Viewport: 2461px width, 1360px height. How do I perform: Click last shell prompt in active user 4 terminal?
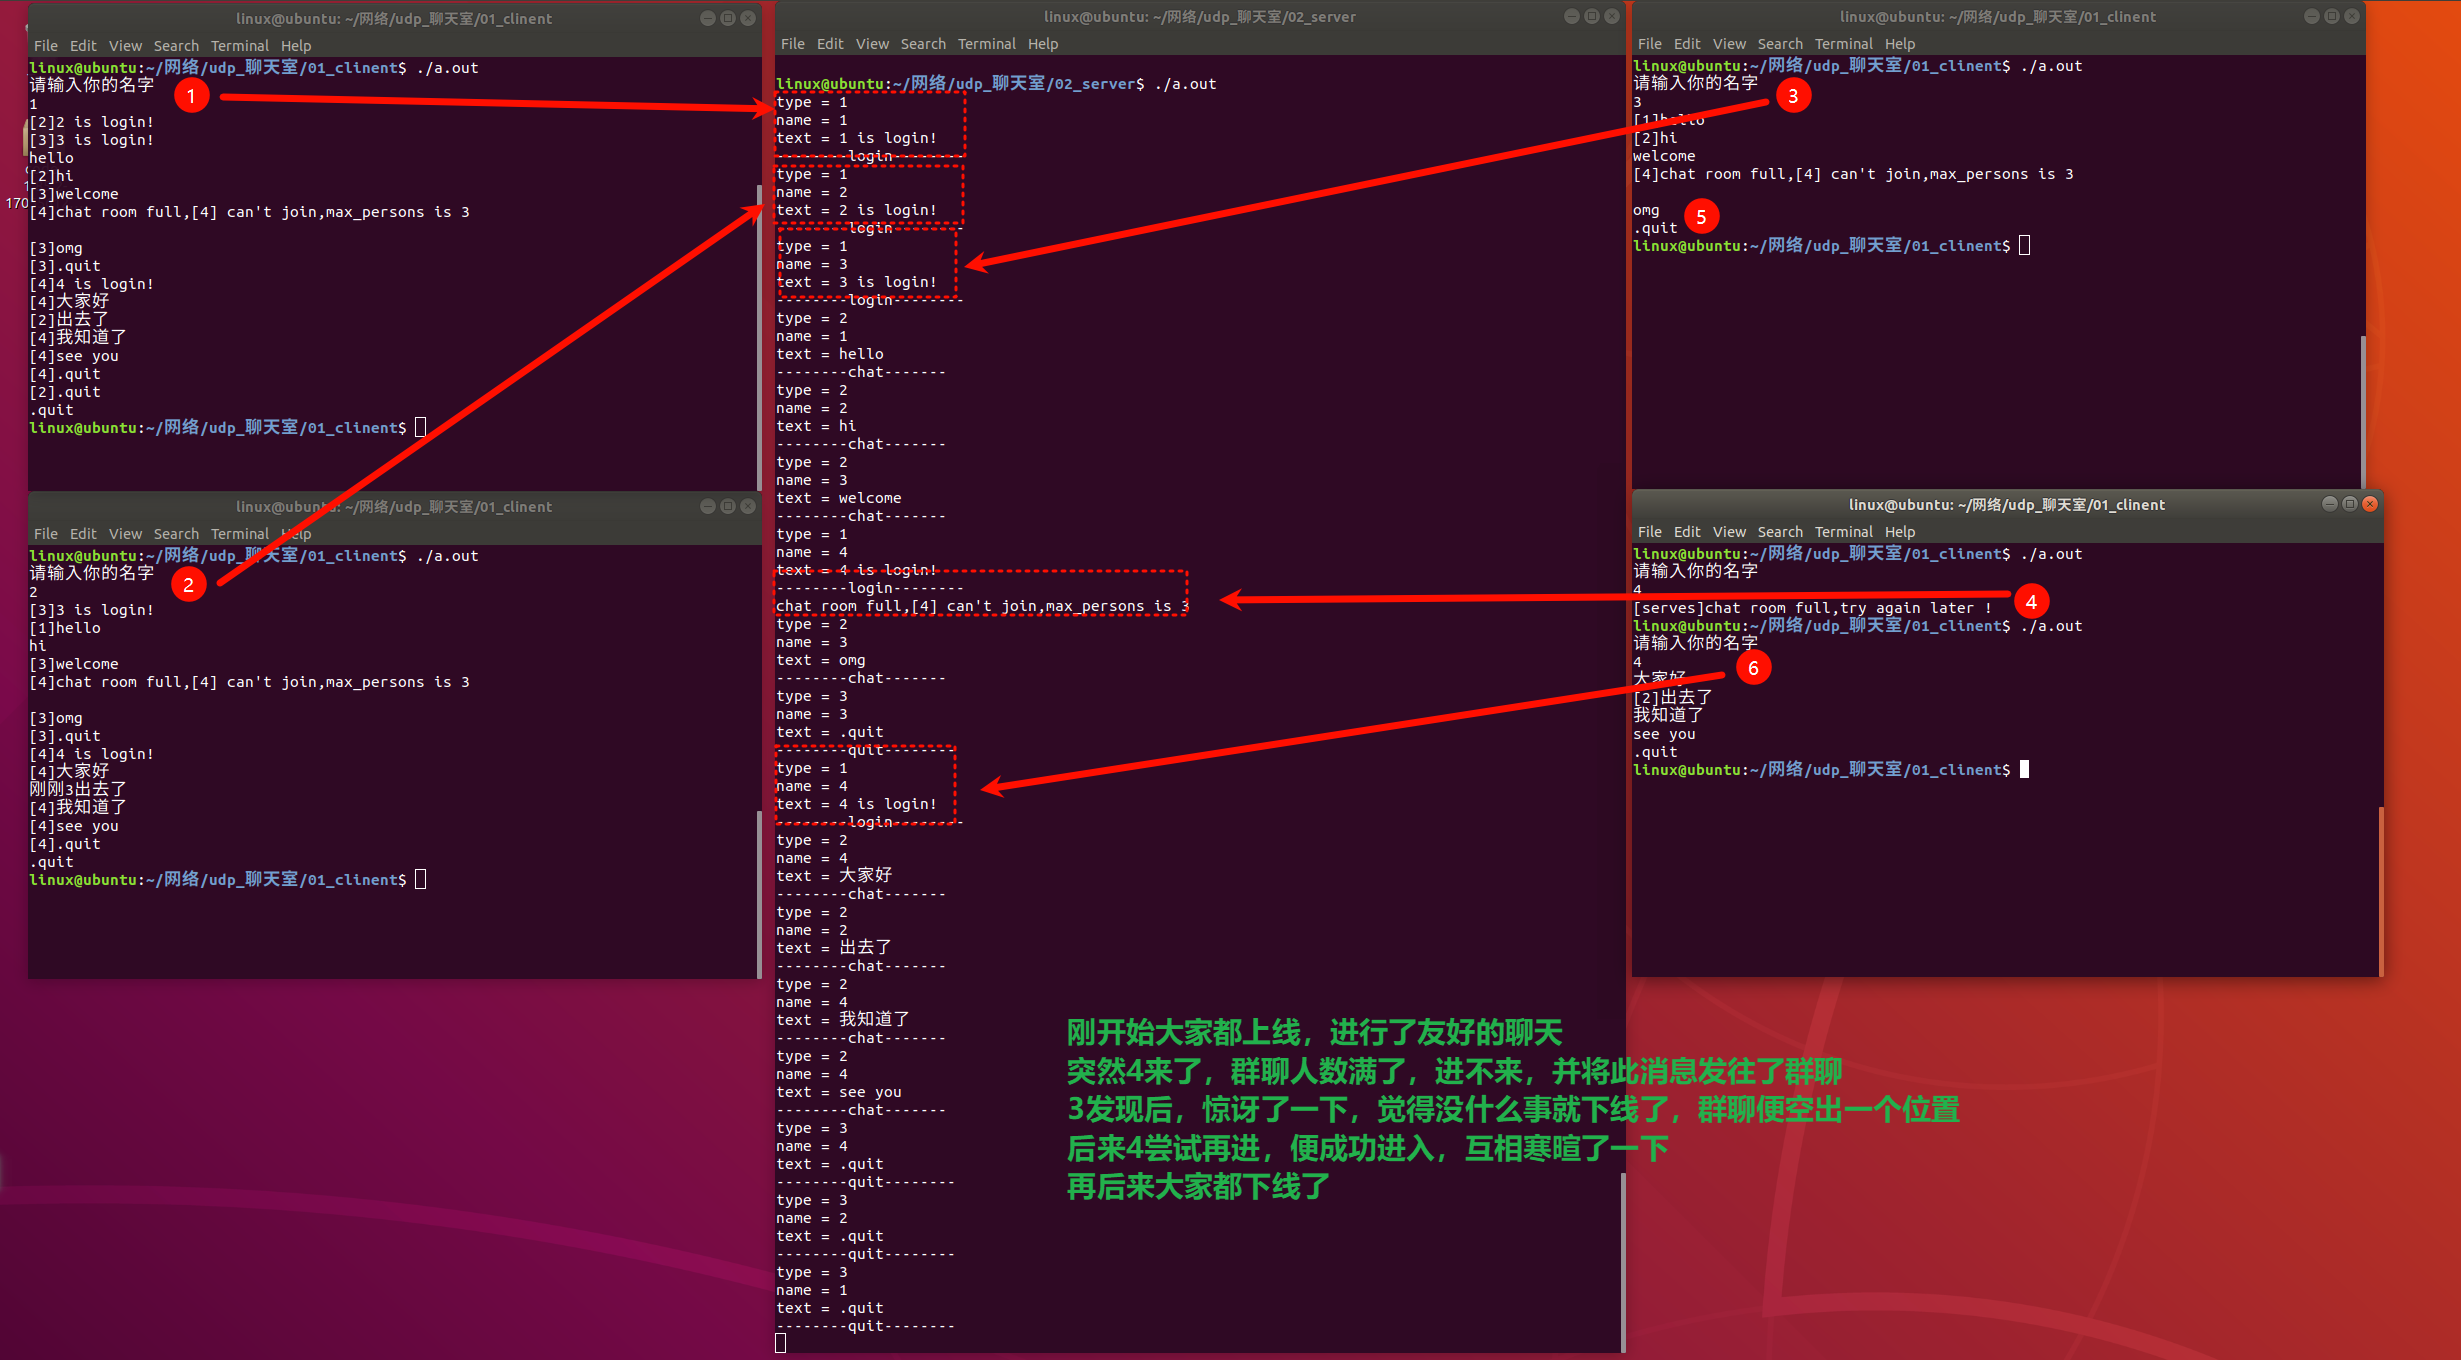click(x=1821, y=770)
